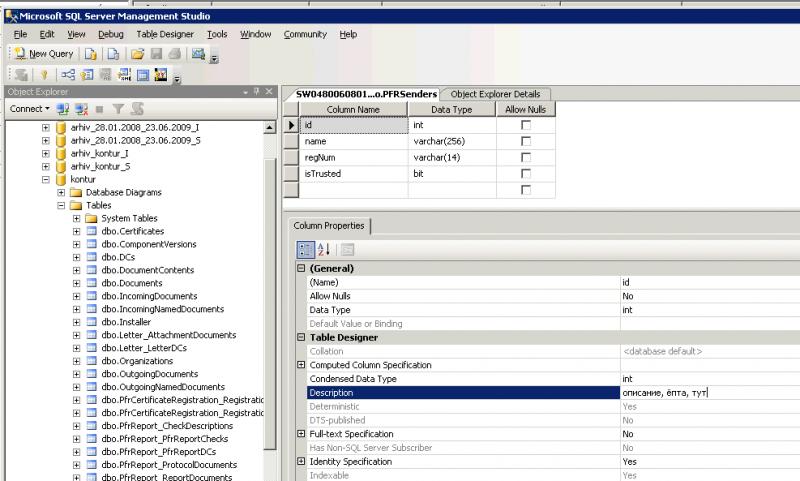This screenshot has height=481, width=800.
Task: Open the Debug menu
Action: (111, 34)
